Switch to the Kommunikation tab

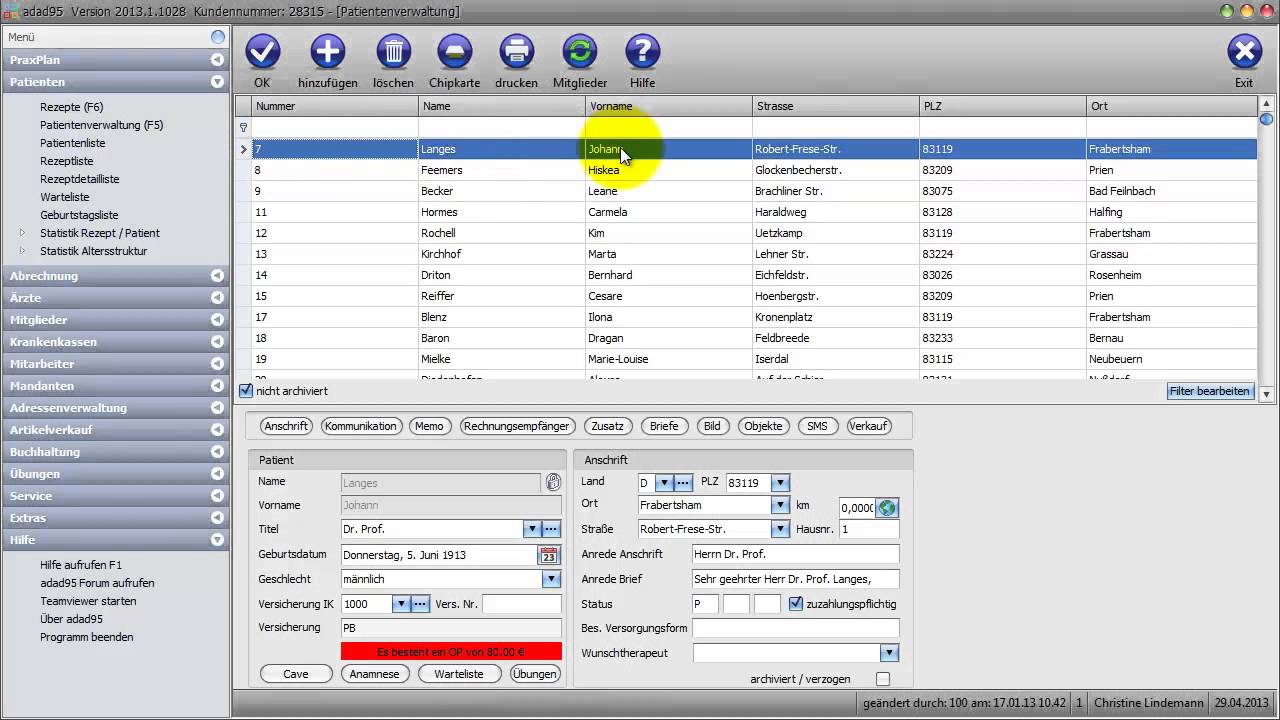(x=361, y=426)
